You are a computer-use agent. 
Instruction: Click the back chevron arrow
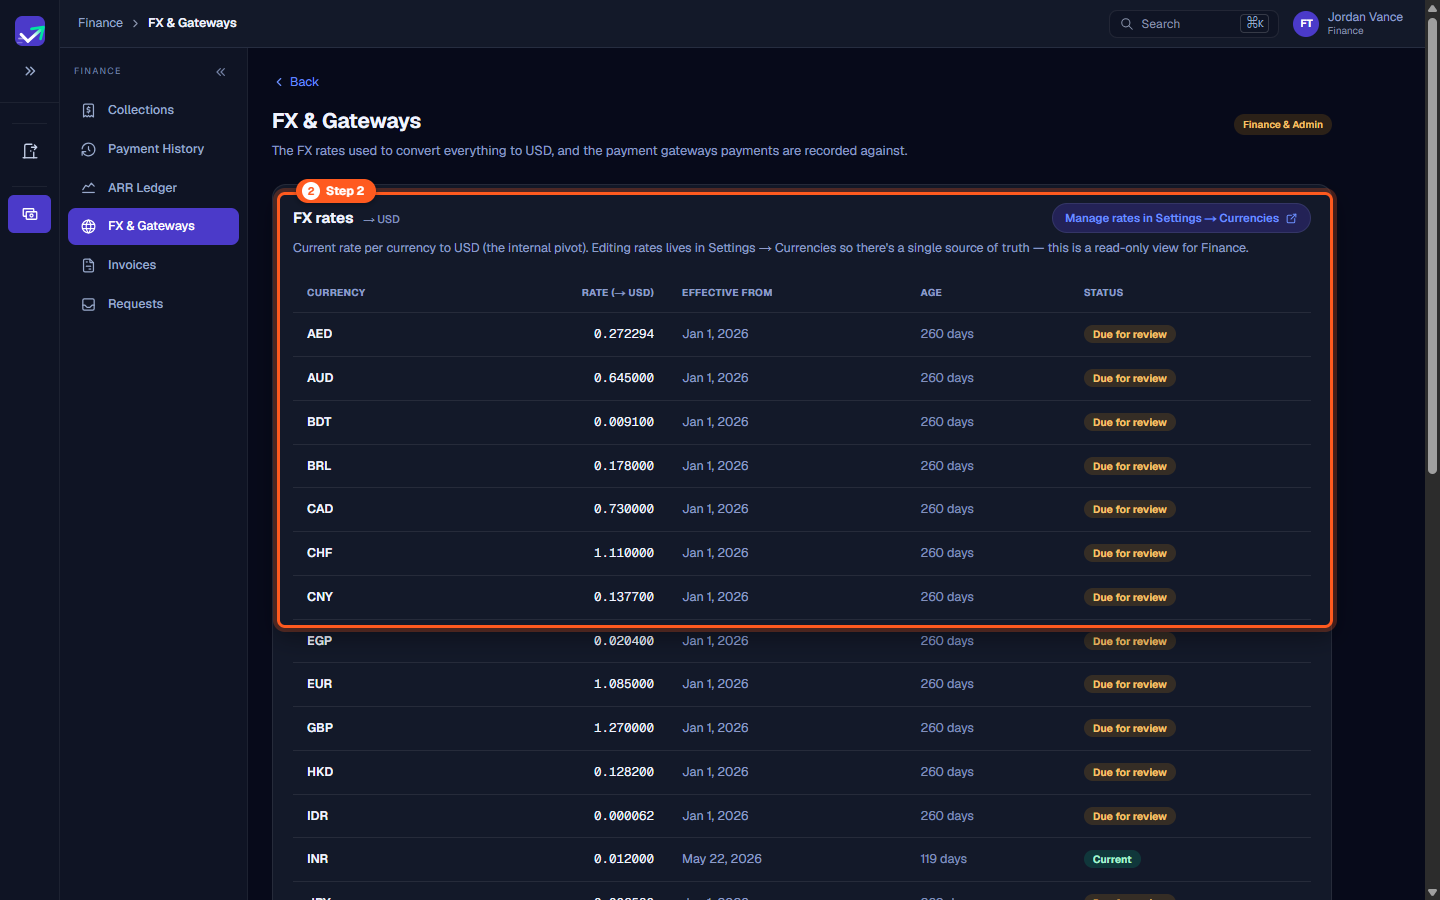click(x=279, y=82)
